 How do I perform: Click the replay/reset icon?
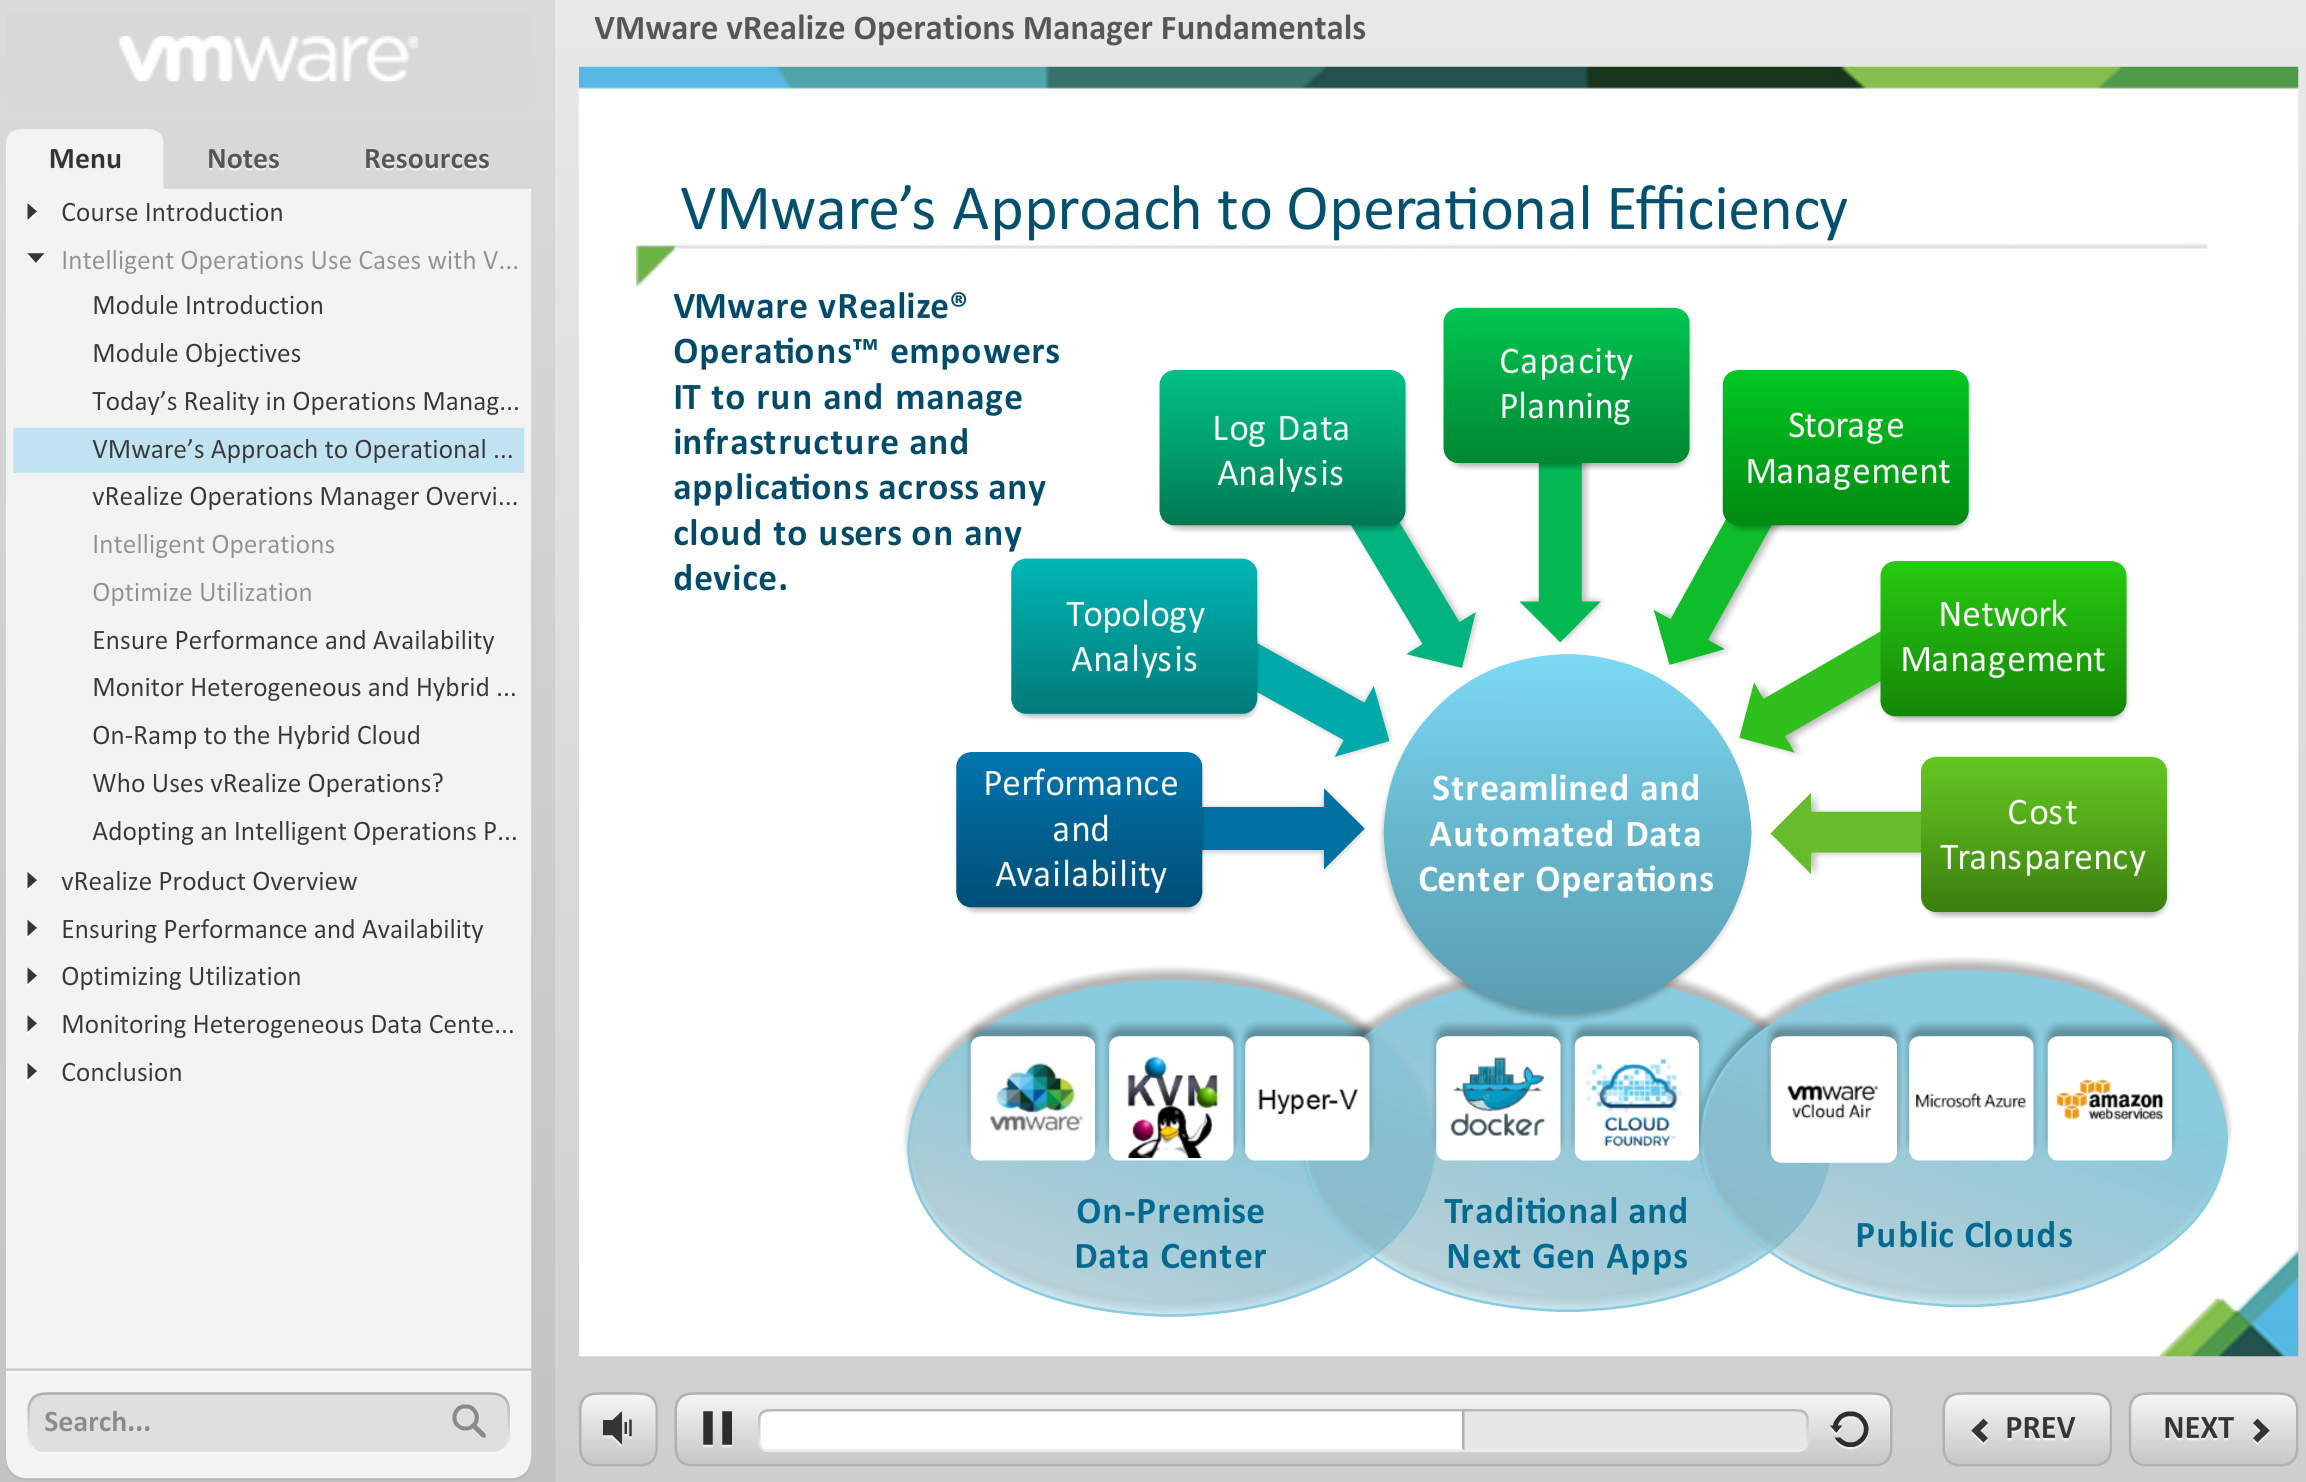[x=1852, y=1430]
